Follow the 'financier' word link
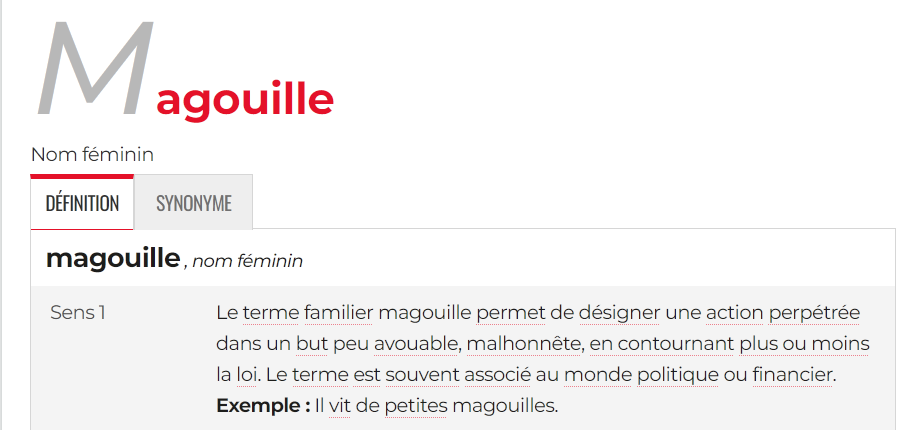 point(793,375)
